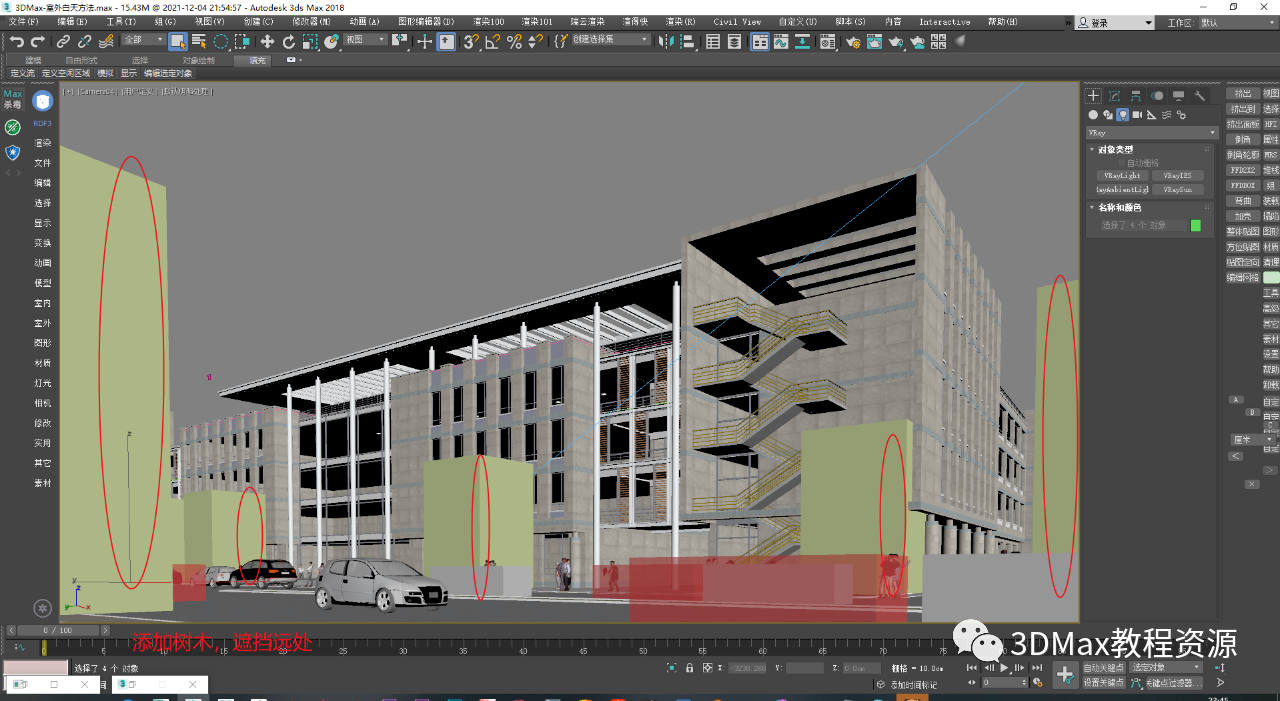This screenshot has height=701, width=1280.
Task: Click the Redo arrow icon
Action: click(x=38, y=41)
